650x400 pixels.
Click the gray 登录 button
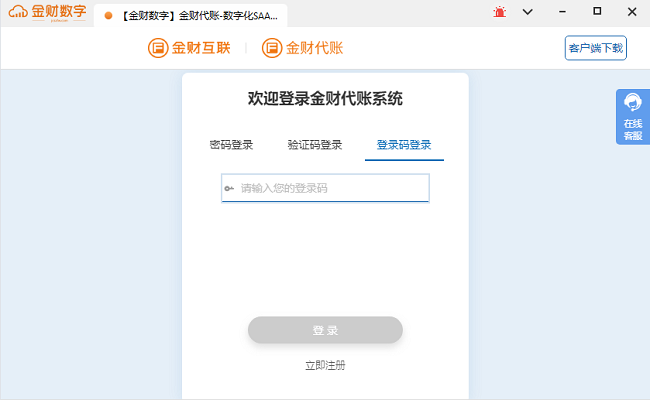(325, 330)
